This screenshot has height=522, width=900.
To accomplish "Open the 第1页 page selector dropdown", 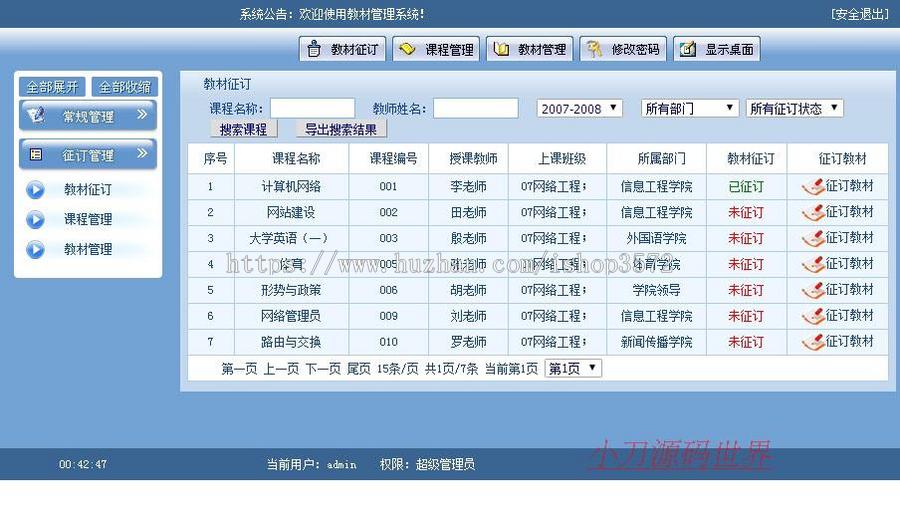I will [x=573, y=368].
